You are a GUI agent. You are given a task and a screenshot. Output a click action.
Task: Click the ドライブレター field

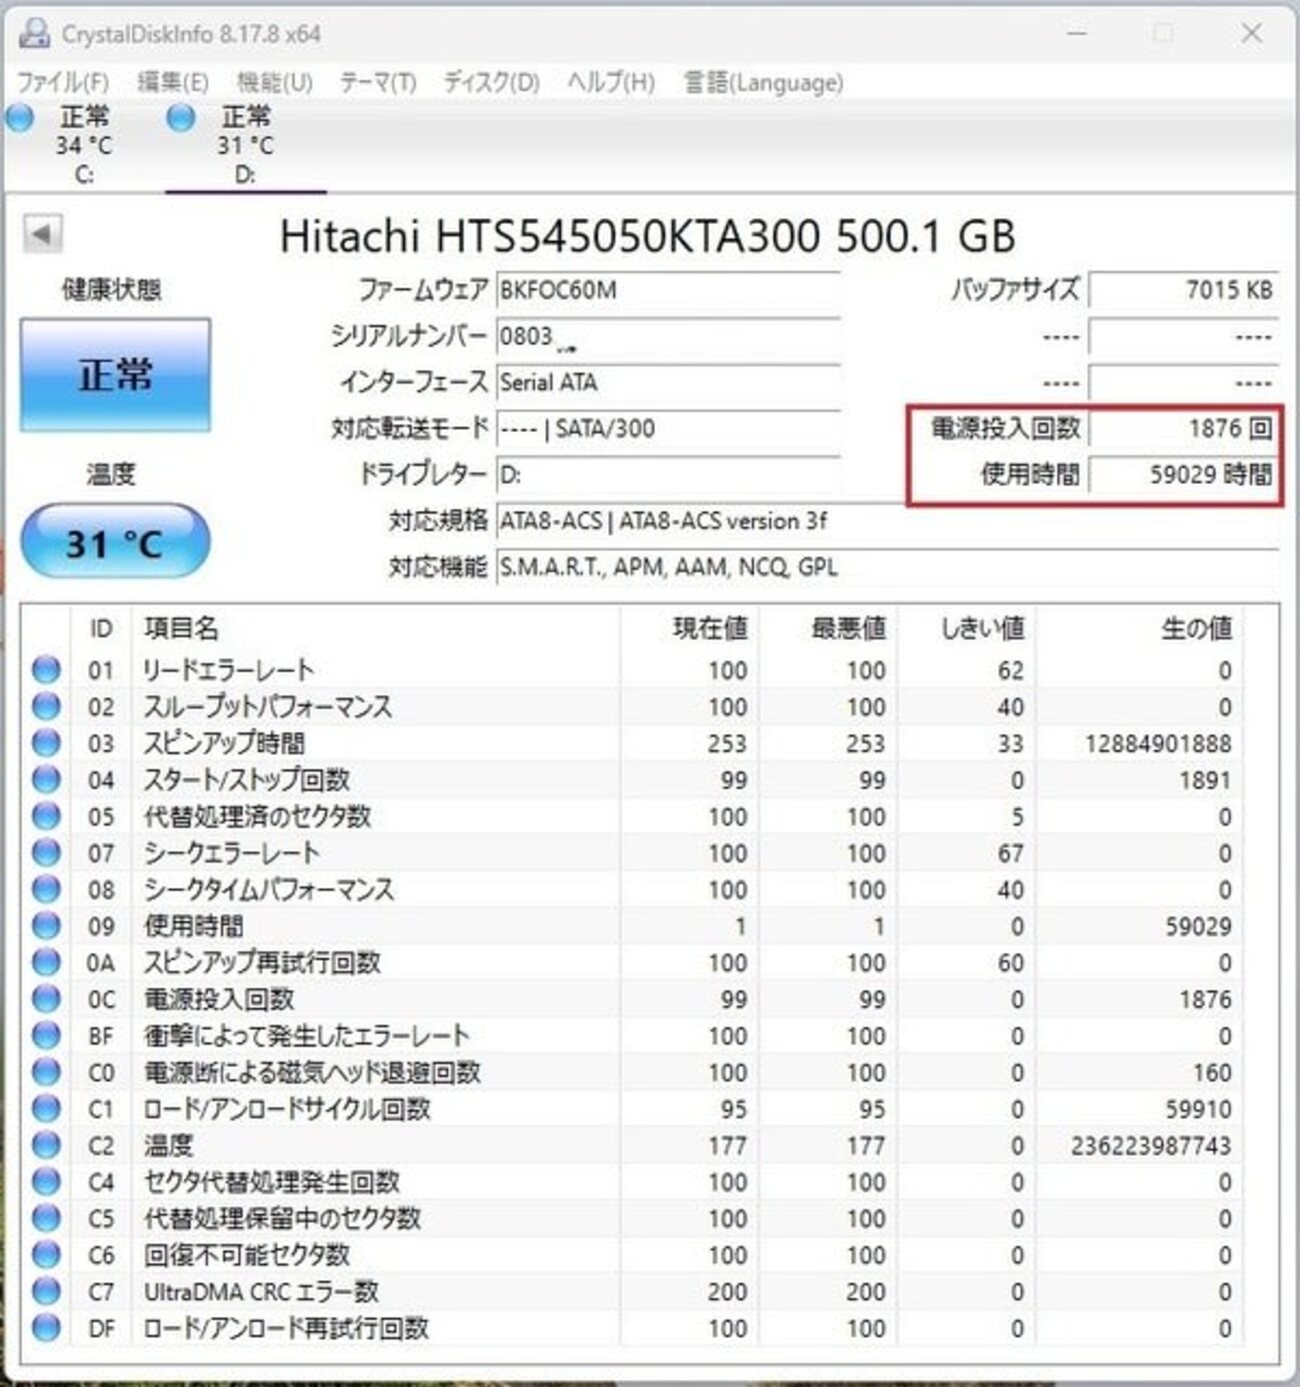pos(668,474)
